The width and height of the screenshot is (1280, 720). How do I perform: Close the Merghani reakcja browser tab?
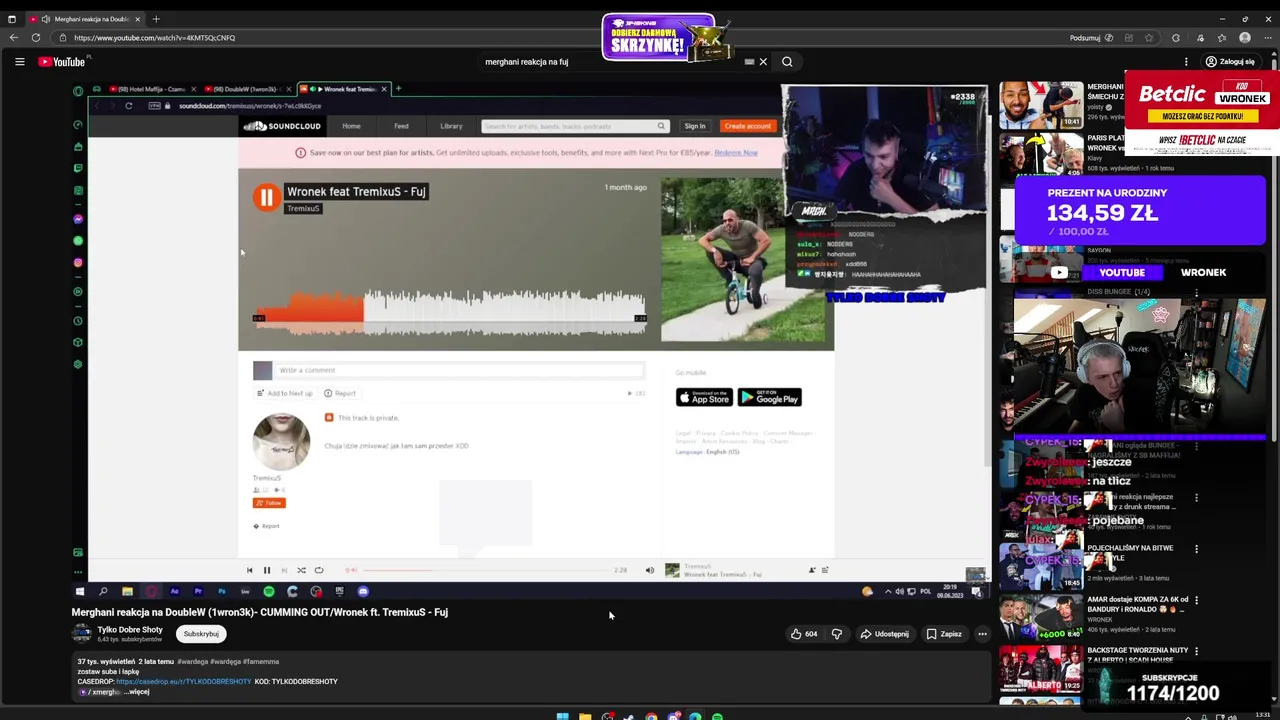[x=138, y=19]
